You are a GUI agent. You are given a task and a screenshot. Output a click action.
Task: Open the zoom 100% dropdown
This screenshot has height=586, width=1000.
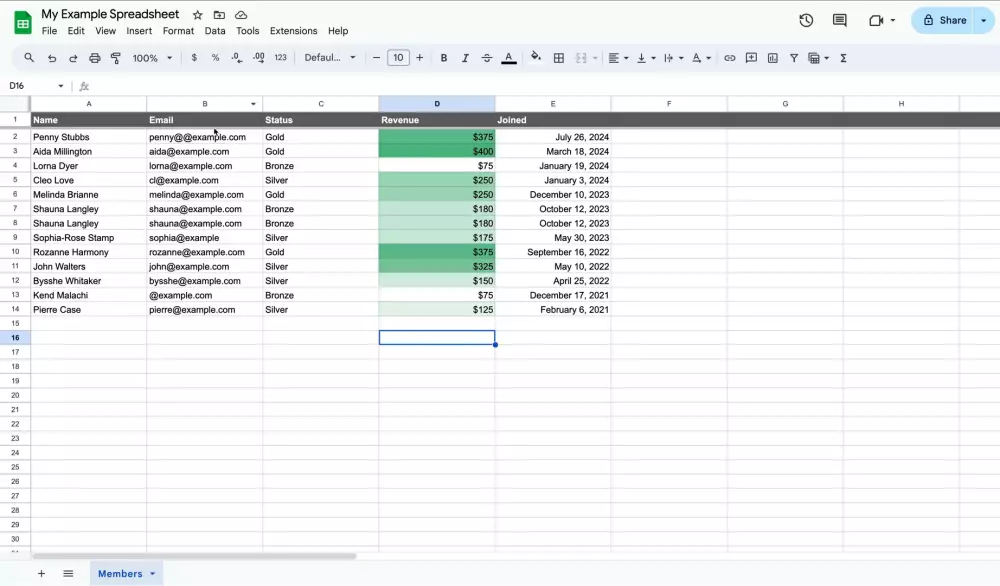pyautogui.click(x=152, y=58)
